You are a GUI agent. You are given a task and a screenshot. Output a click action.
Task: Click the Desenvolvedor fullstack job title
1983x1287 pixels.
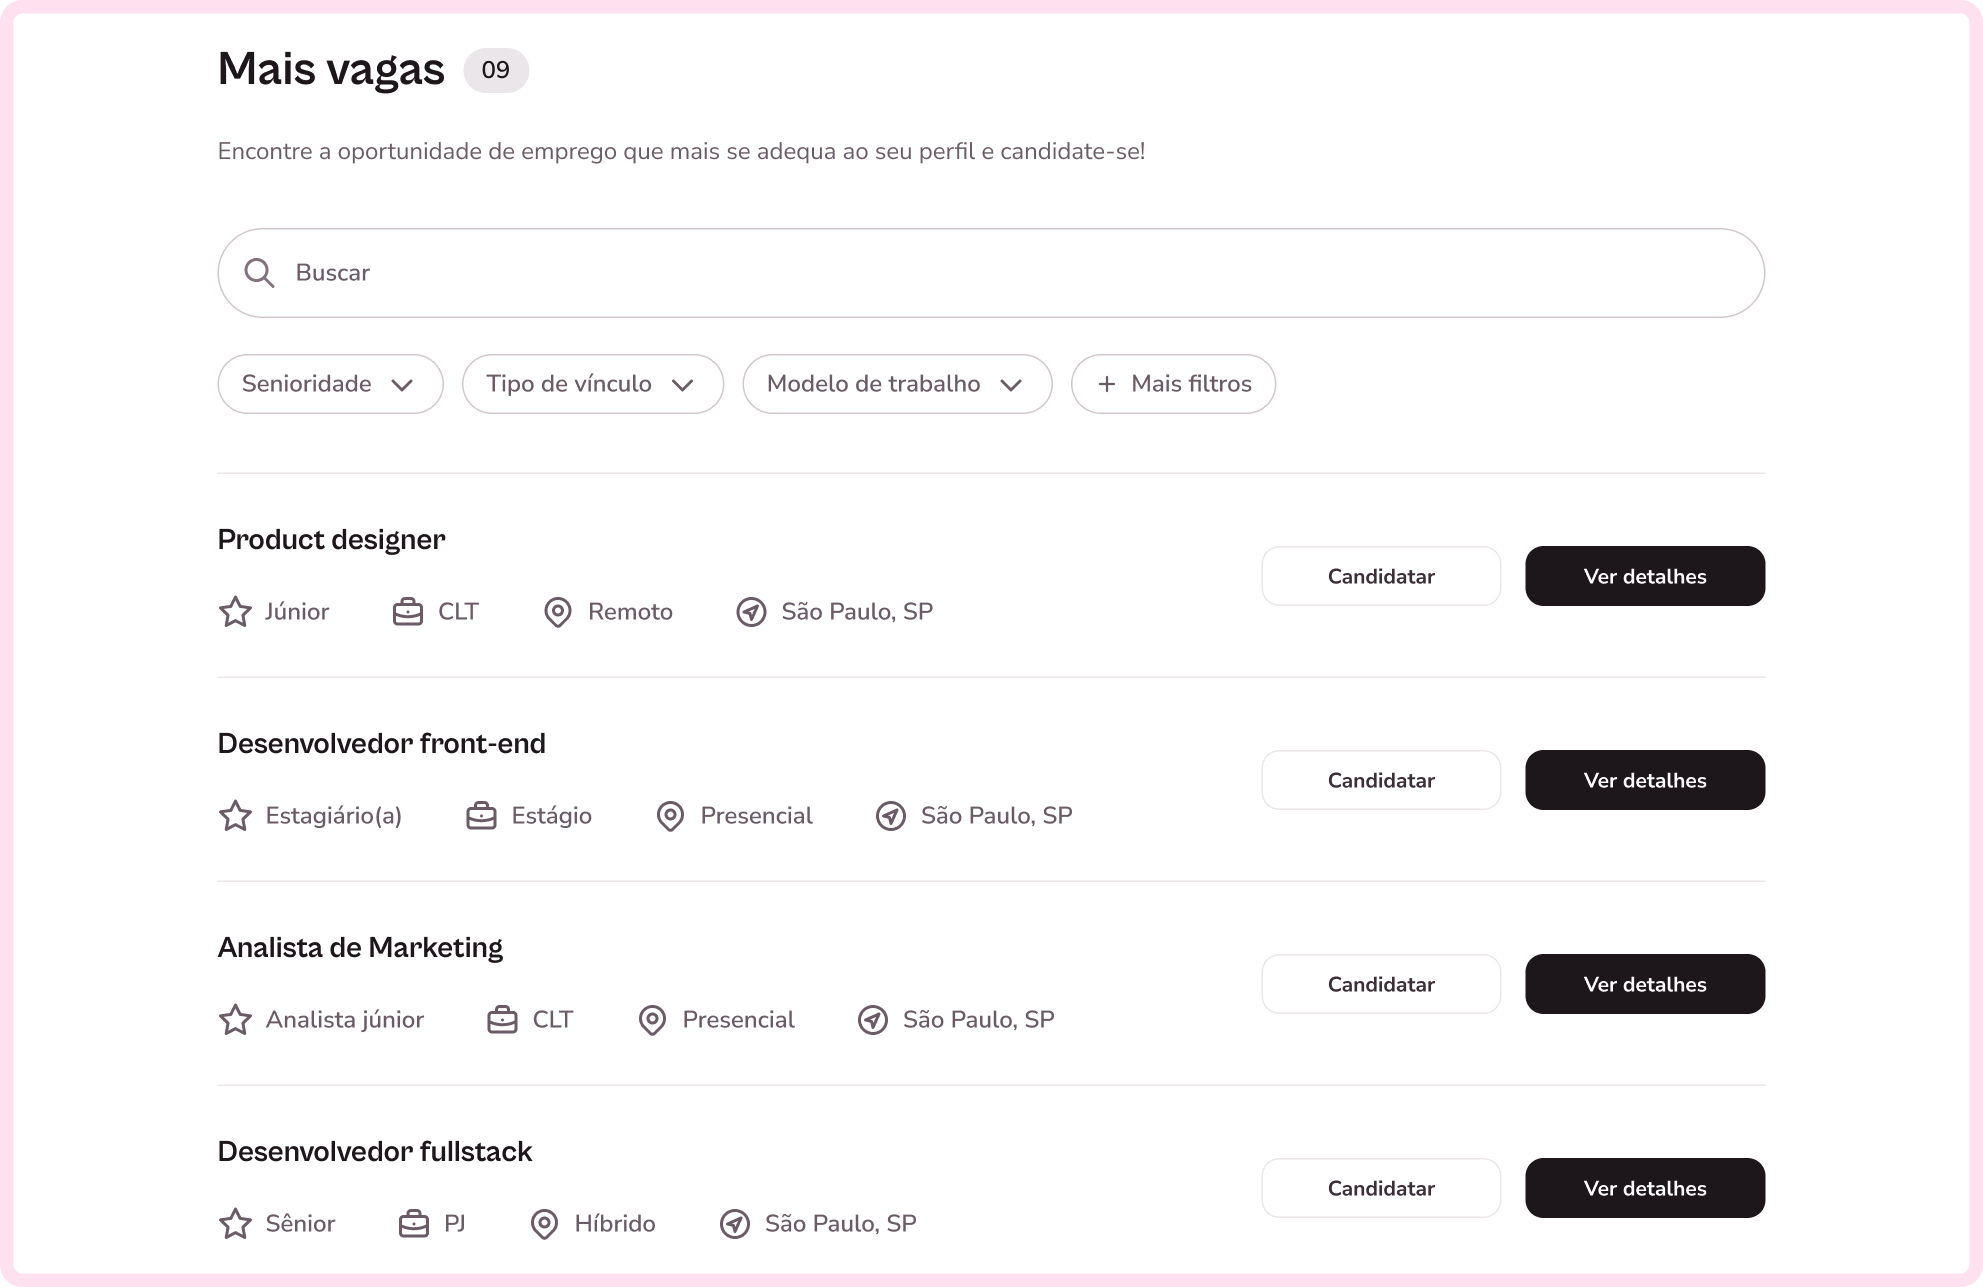click(x=375, y=1152)
